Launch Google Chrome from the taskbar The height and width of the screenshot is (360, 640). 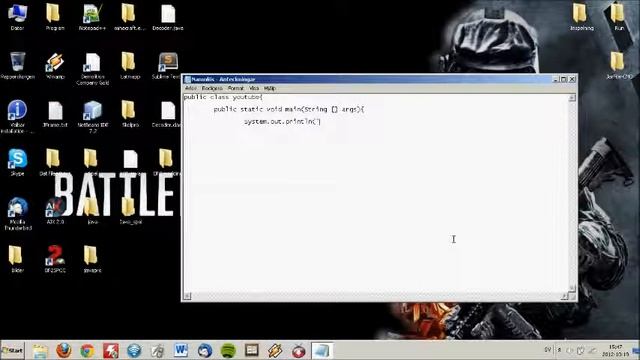(x=87, y=351)
